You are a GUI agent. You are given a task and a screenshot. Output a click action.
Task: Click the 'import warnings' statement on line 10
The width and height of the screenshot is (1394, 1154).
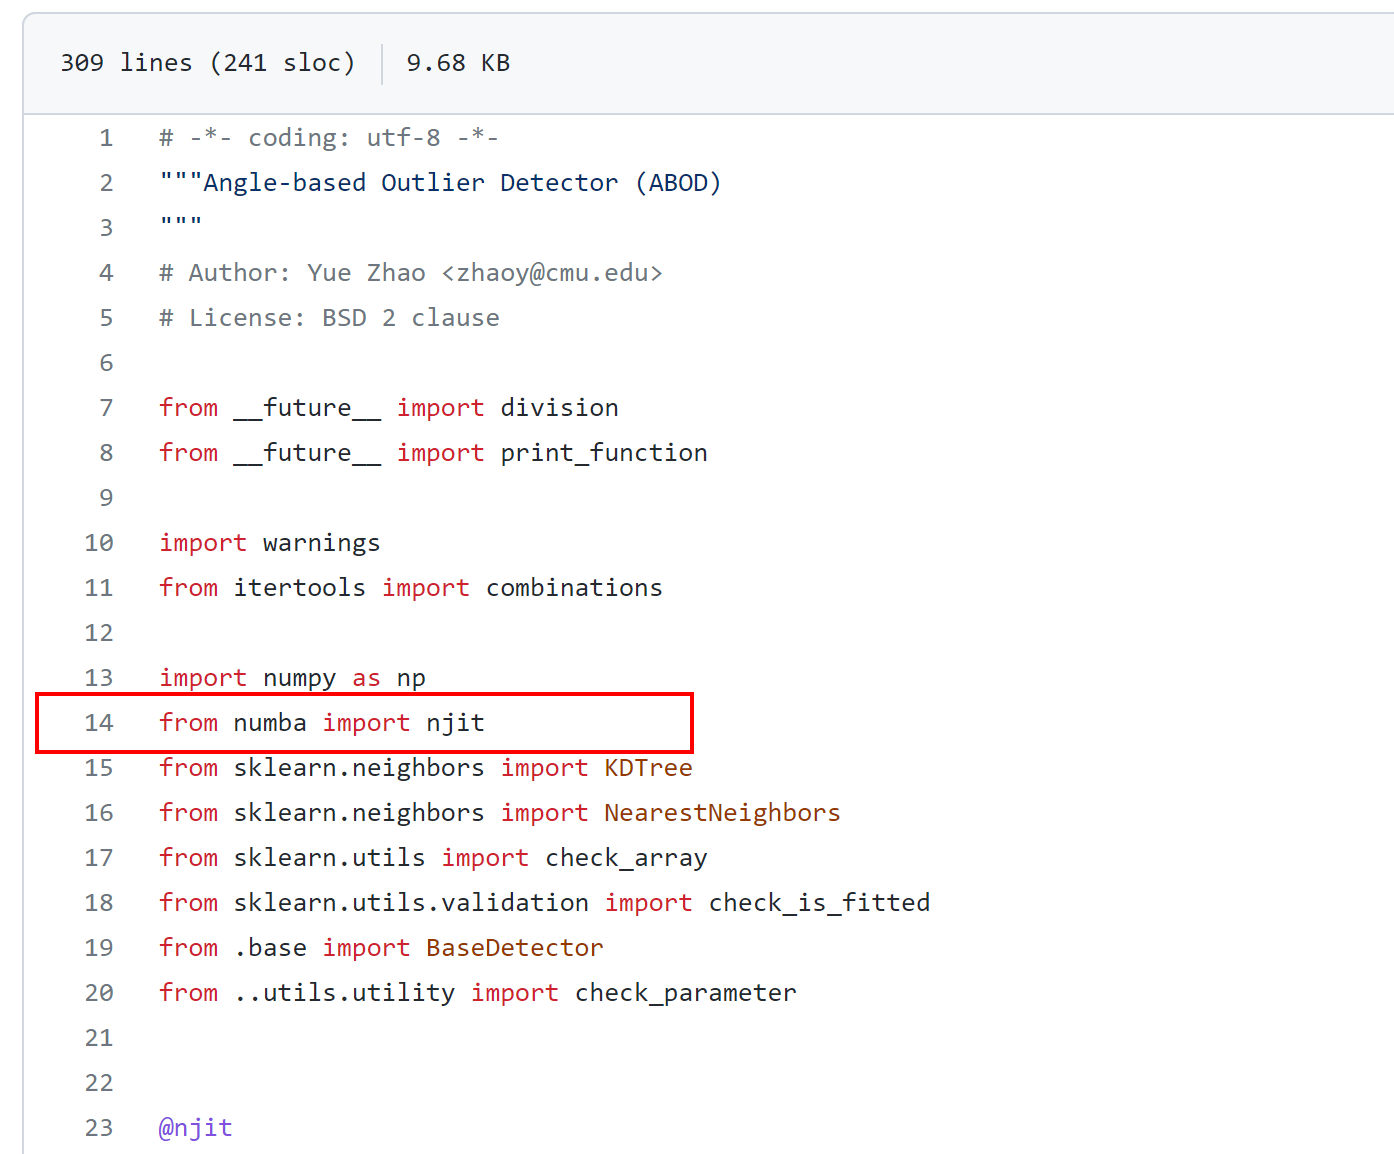[x=269, y=542]
